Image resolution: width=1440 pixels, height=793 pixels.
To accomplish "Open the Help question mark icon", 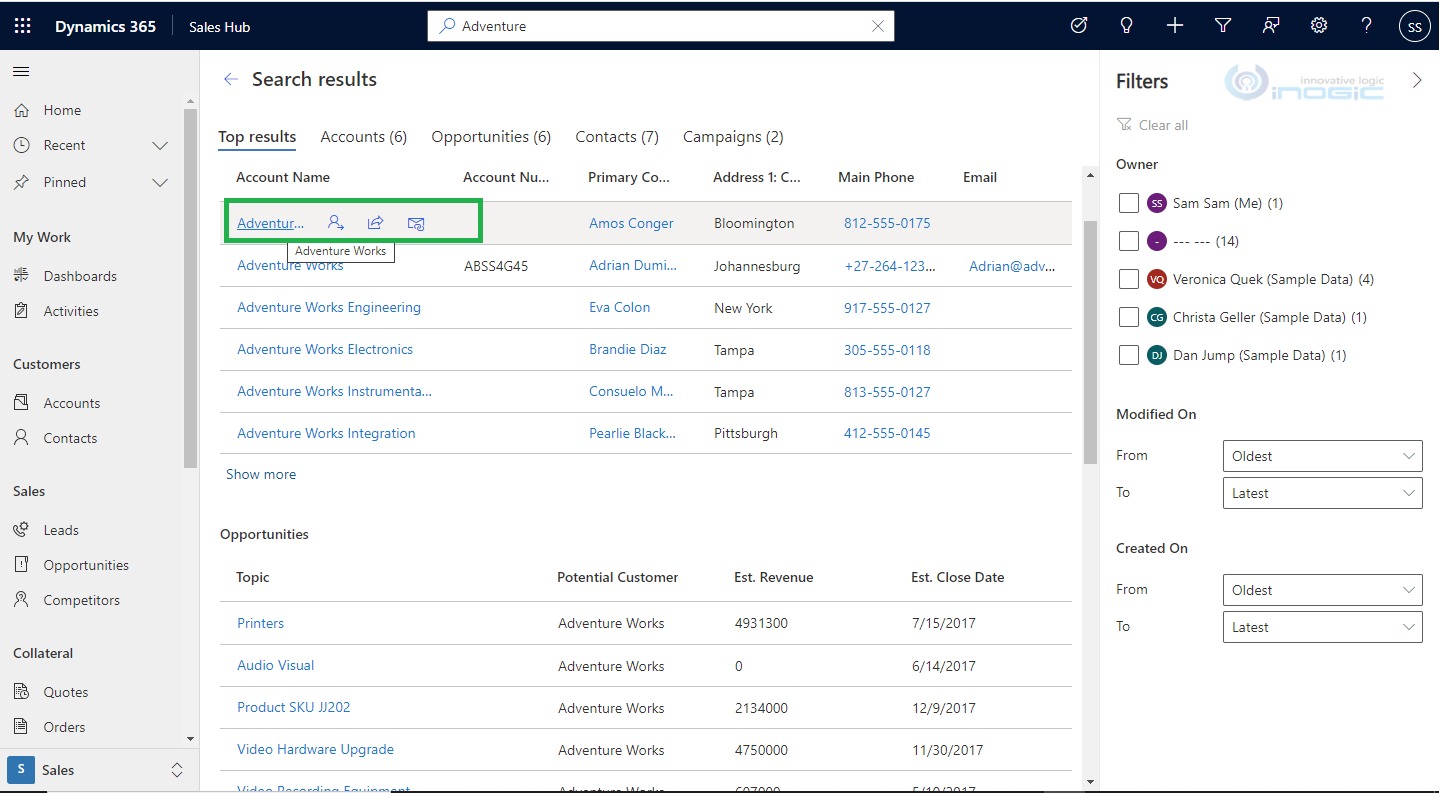I will click(1366, 25).
